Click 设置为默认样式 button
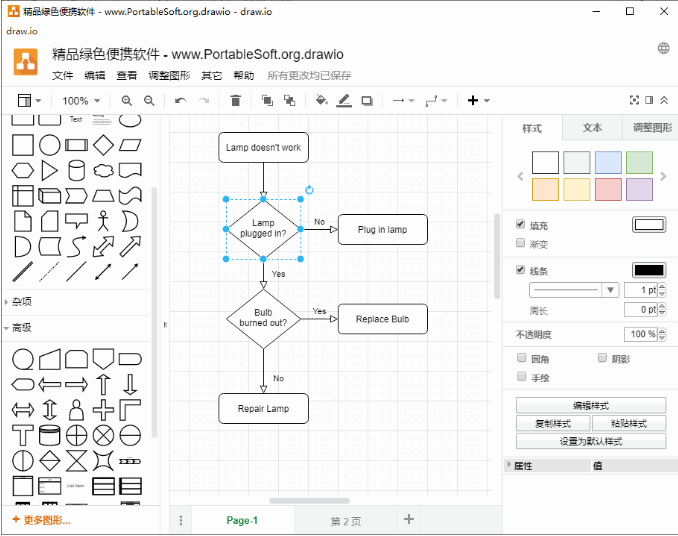Screen dimensions: 678x536 pyautogui.click(x=591, y=441)
